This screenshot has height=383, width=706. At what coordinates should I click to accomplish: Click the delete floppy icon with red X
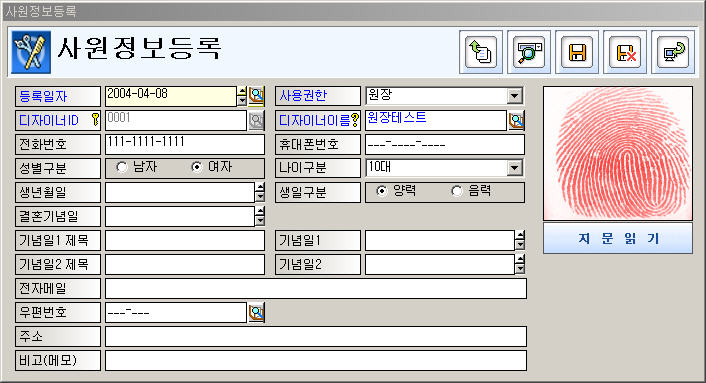click(625, 52)
